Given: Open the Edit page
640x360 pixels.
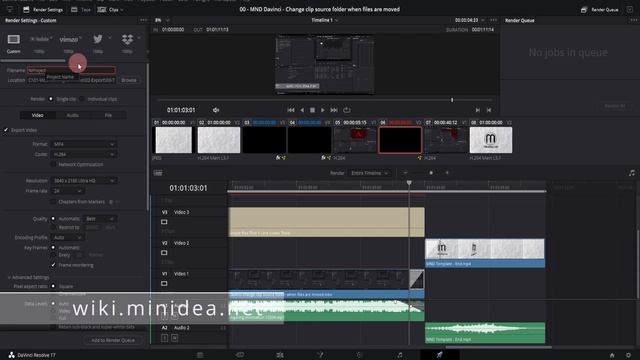Looking at the screenshot, I should coord(280,355).
